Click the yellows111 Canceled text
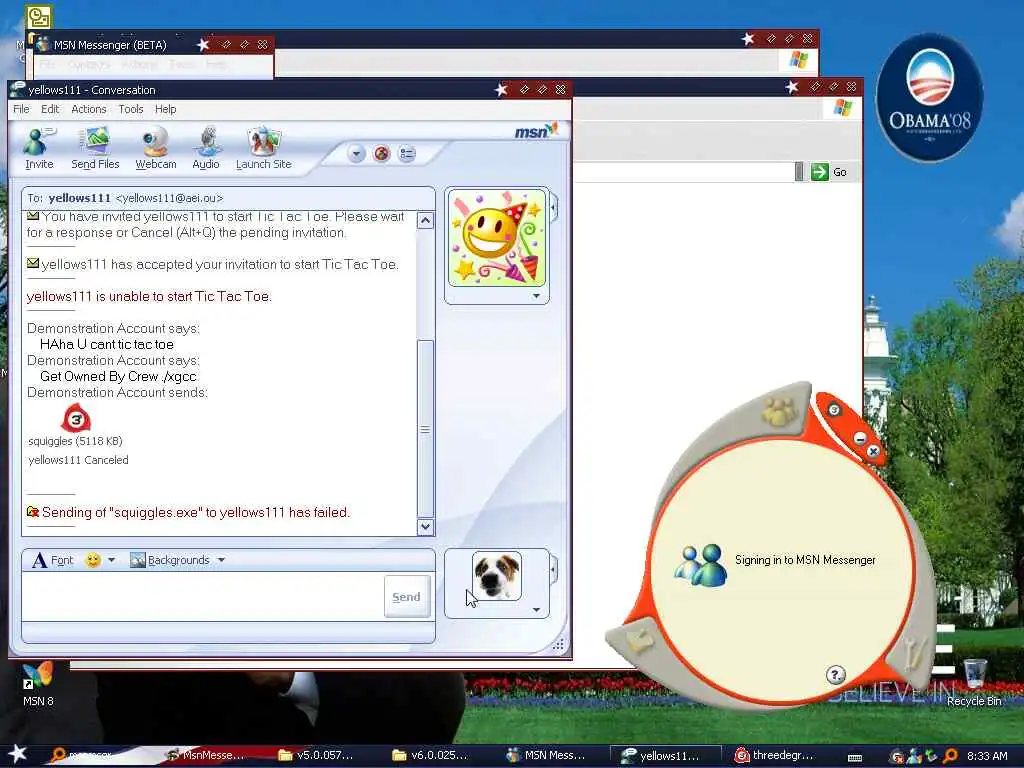Image resolution: width=1024 pixels, height=768 pixels. (78, 460)
